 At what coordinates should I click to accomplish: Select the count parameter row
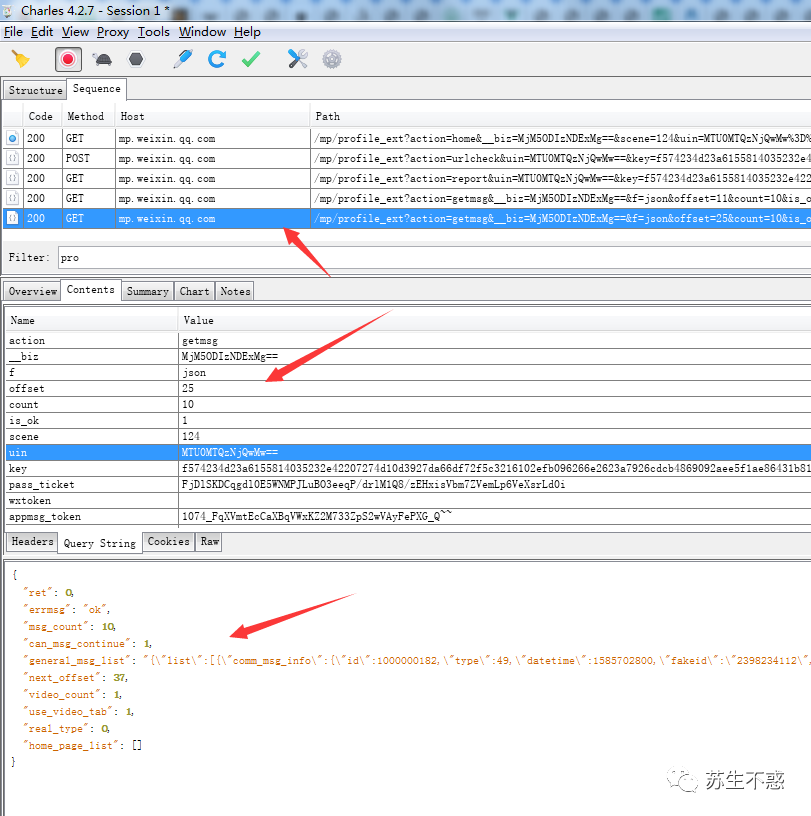pos(408,405)
